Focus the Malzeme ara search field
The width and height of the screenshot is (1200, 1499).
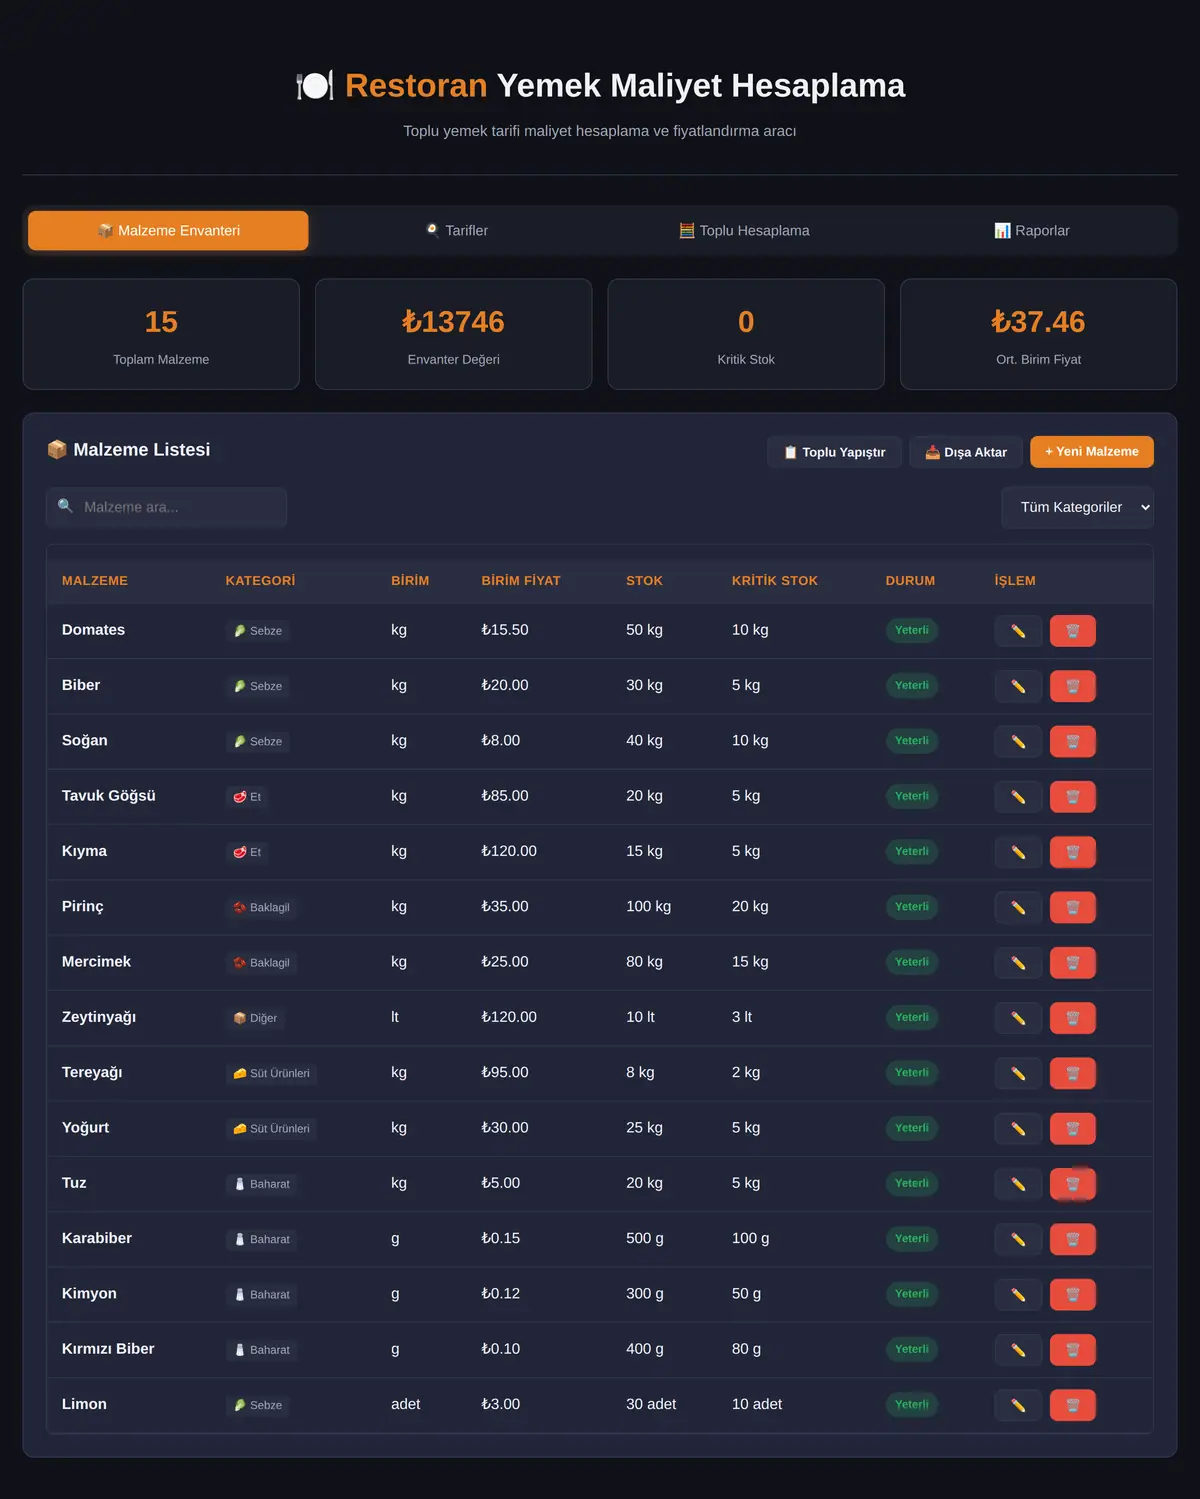point(166,507)
